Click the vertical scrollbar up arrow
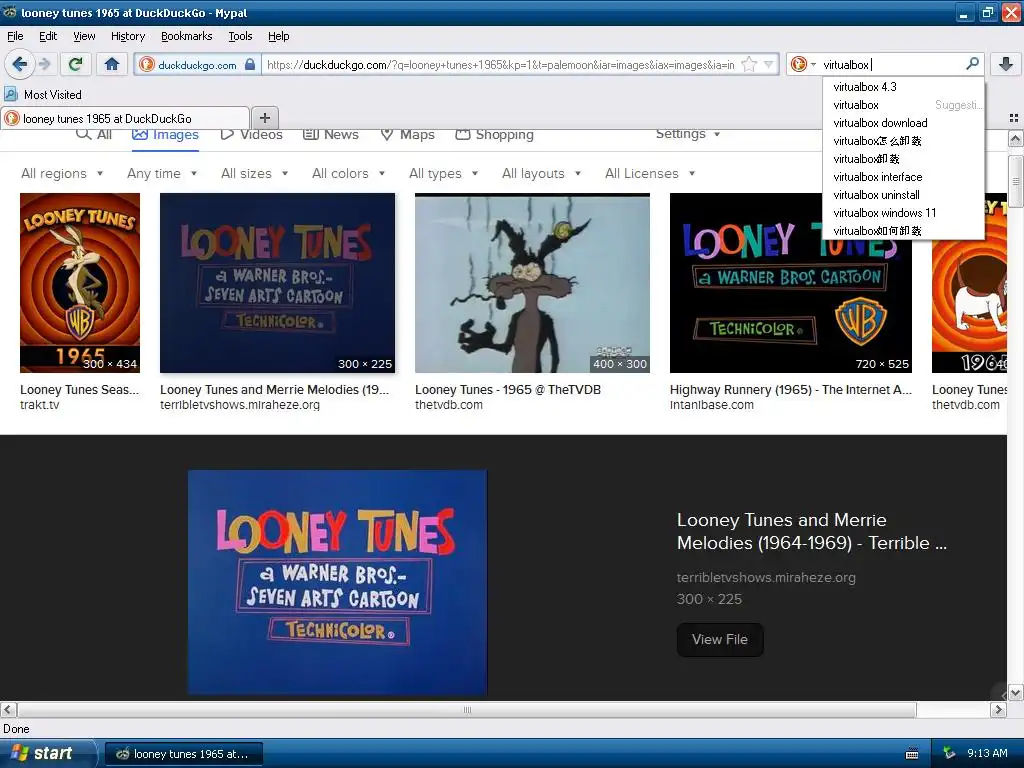 1015,138
